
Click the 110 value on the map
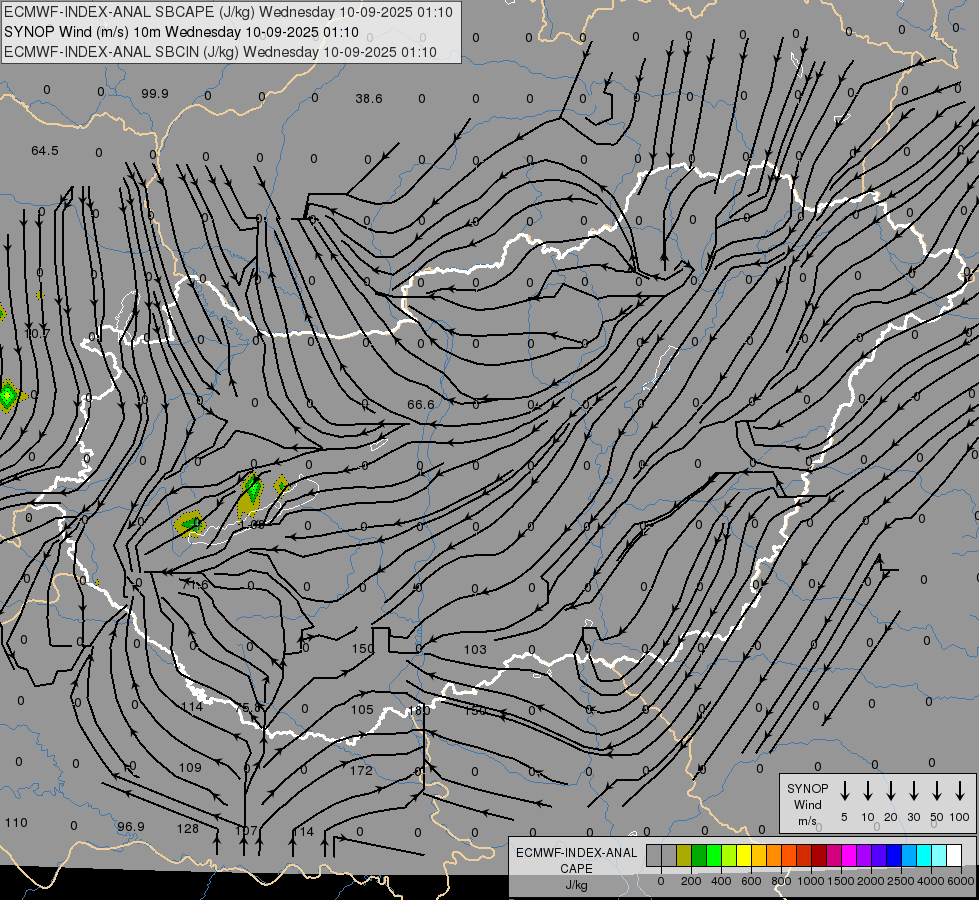click(x=16, y=823)
